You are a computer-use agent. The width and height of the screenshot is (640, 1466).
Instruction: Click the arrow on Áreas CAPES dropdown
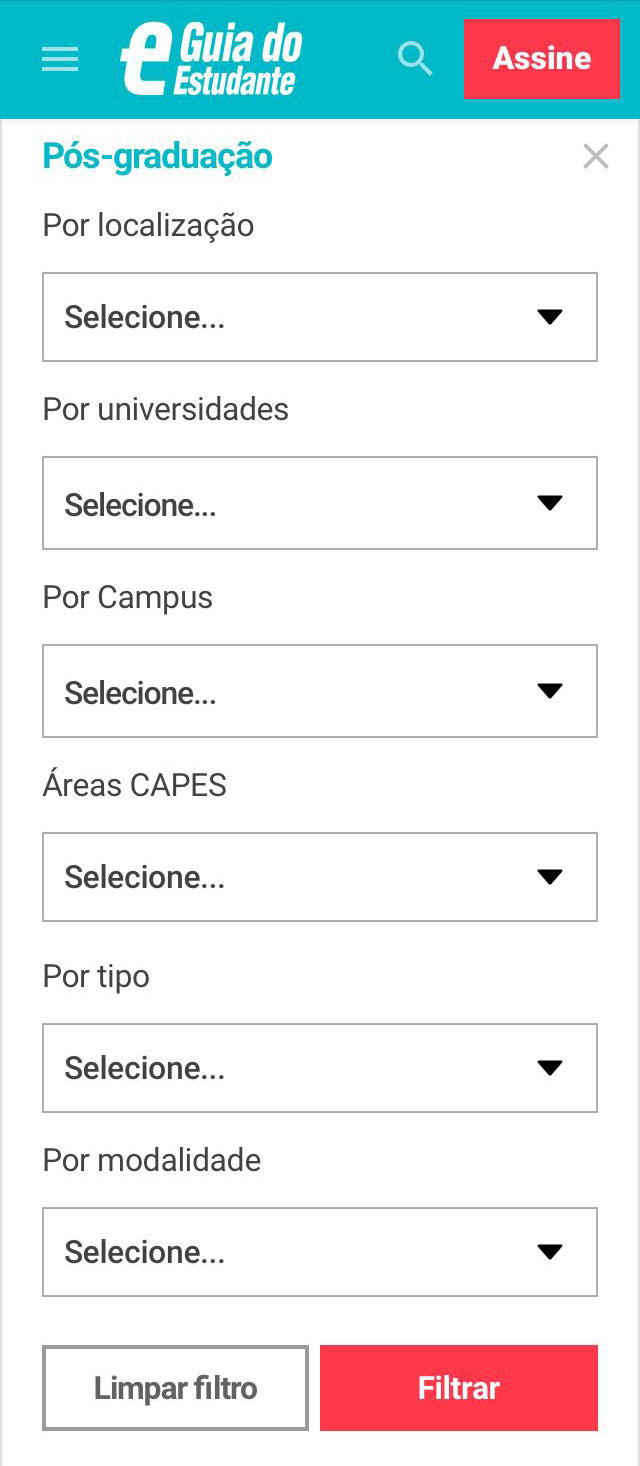pos(550,877)
